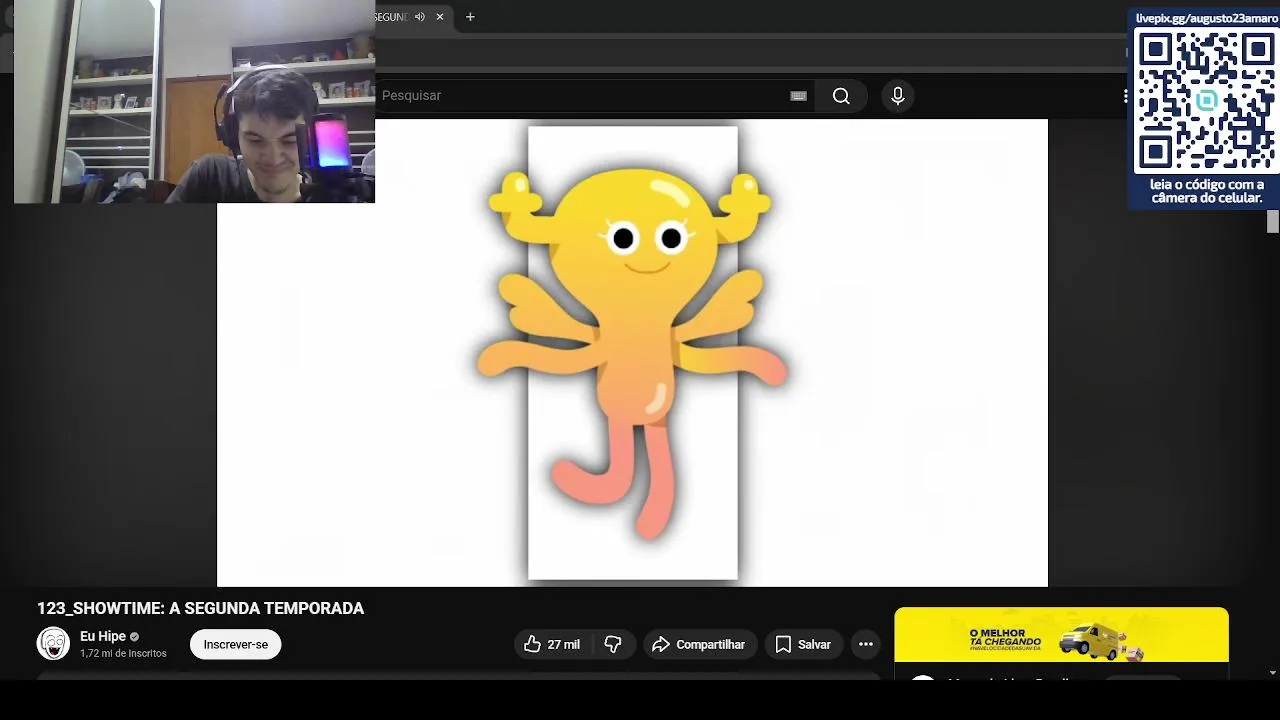Click the page vertical scrollbar thumb
This screenshot has width=1280, height=720.
click(1273, 222)
